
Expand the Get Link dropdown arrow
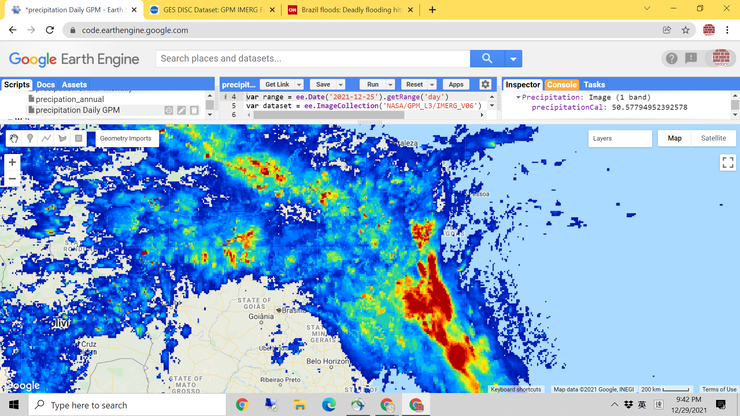(298, 85)
